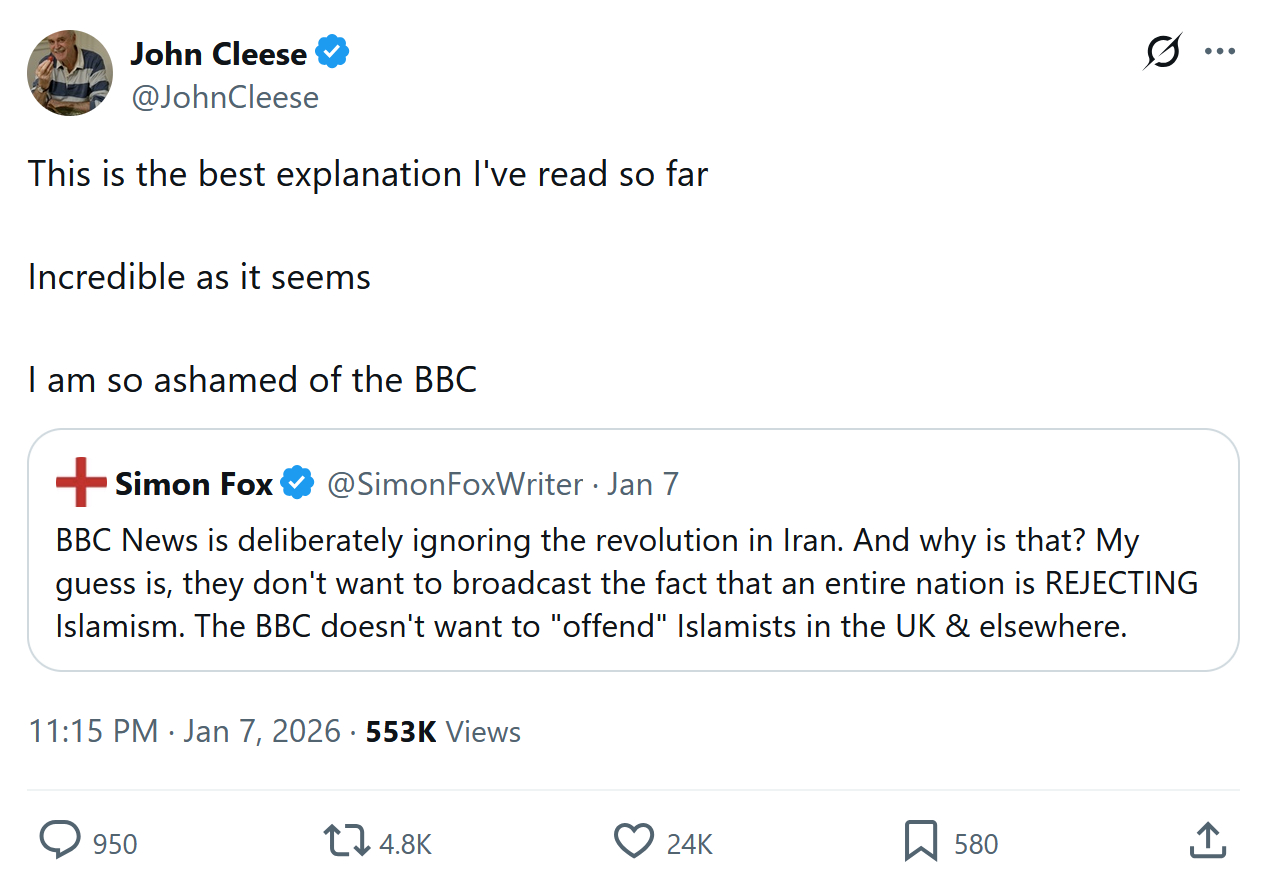The width and height of the screenshot is (1269, 876).
Task: Open the share upload icon
Action: click(1207, 841)
